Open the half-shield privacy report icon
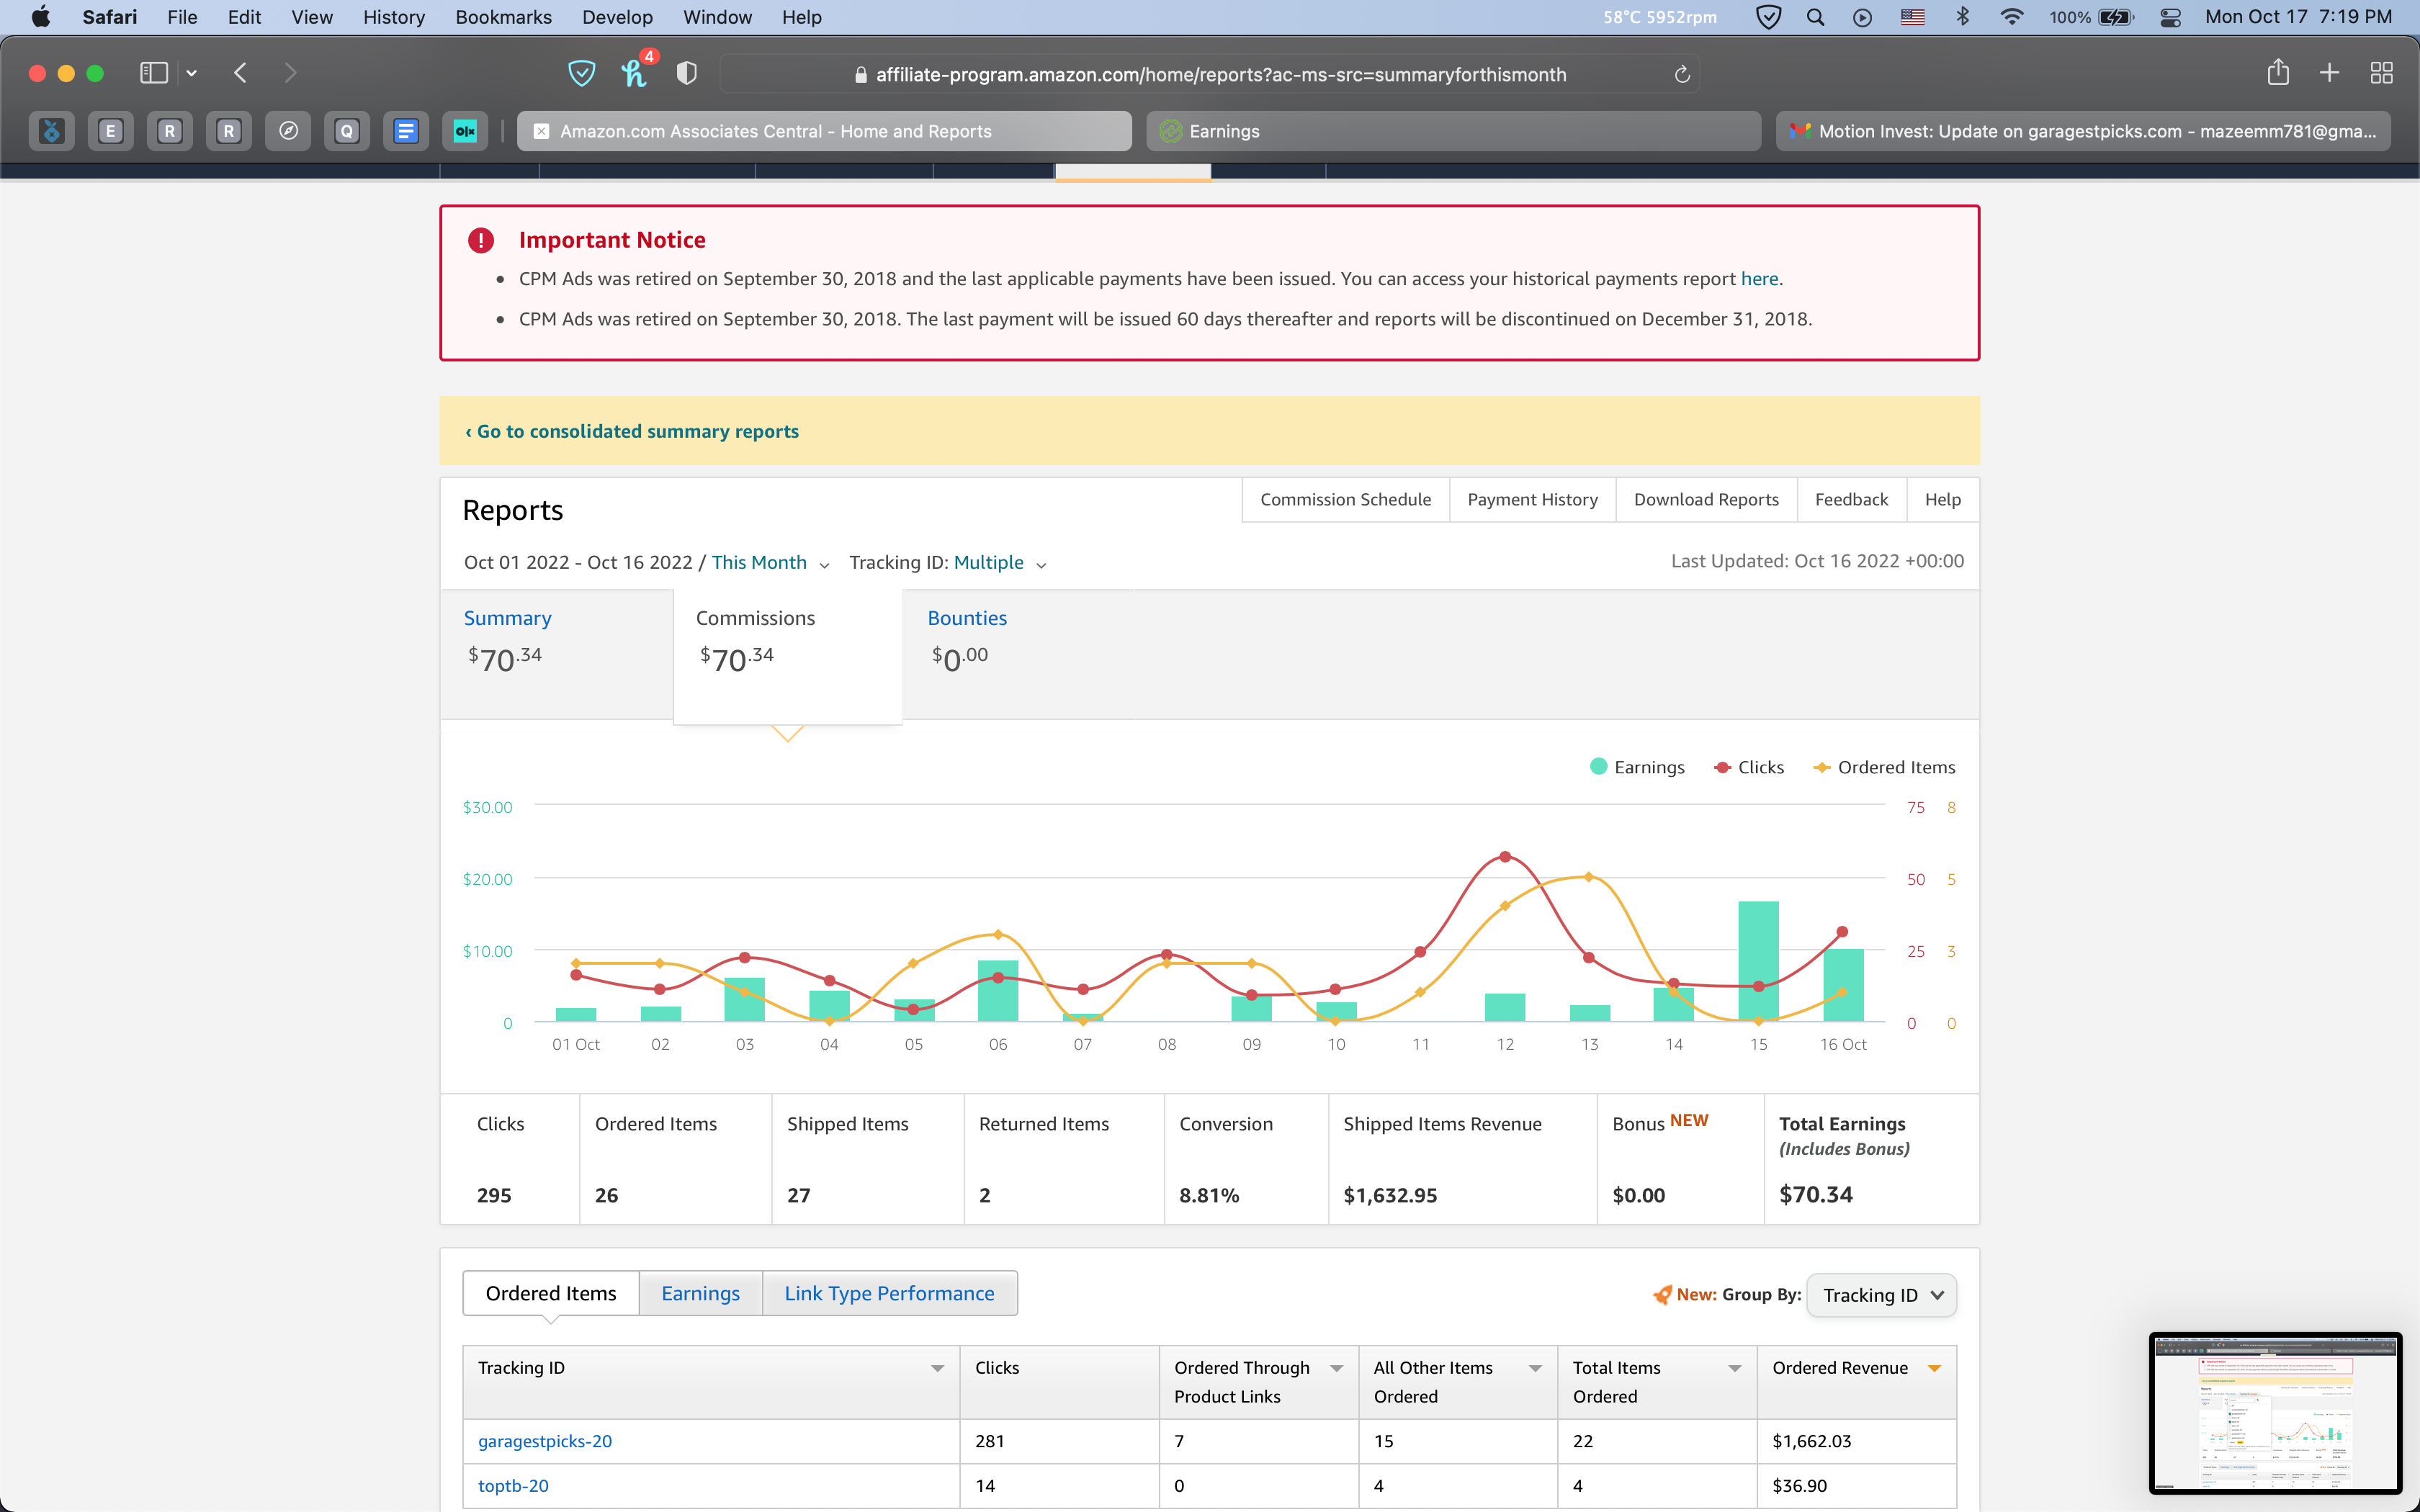Viewport: 2420px width, 1512px height. [686, 73]
